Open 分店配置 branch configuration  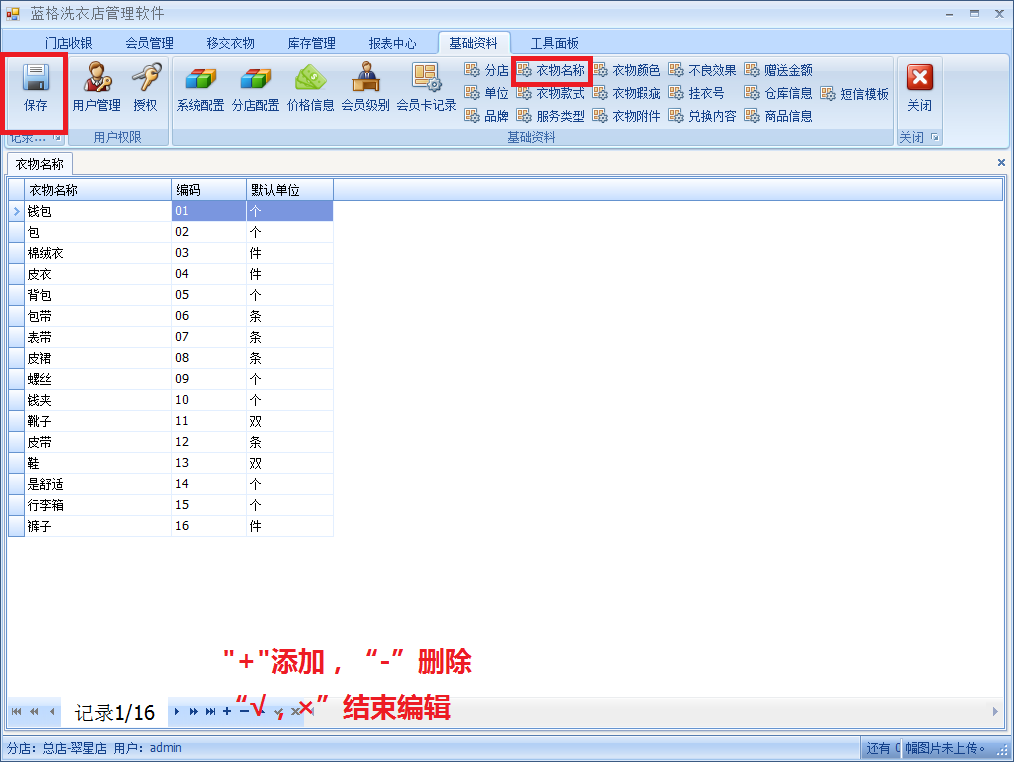255,86
